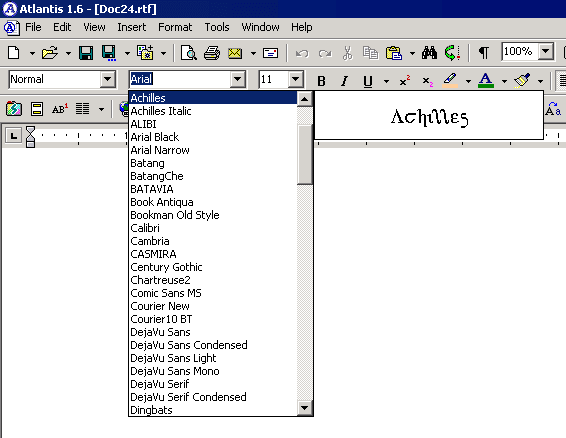The width and height of the screenshot is (566, 438).
Task: Click the green Go Back arrow icon
Action: click(x=452, y=53)
